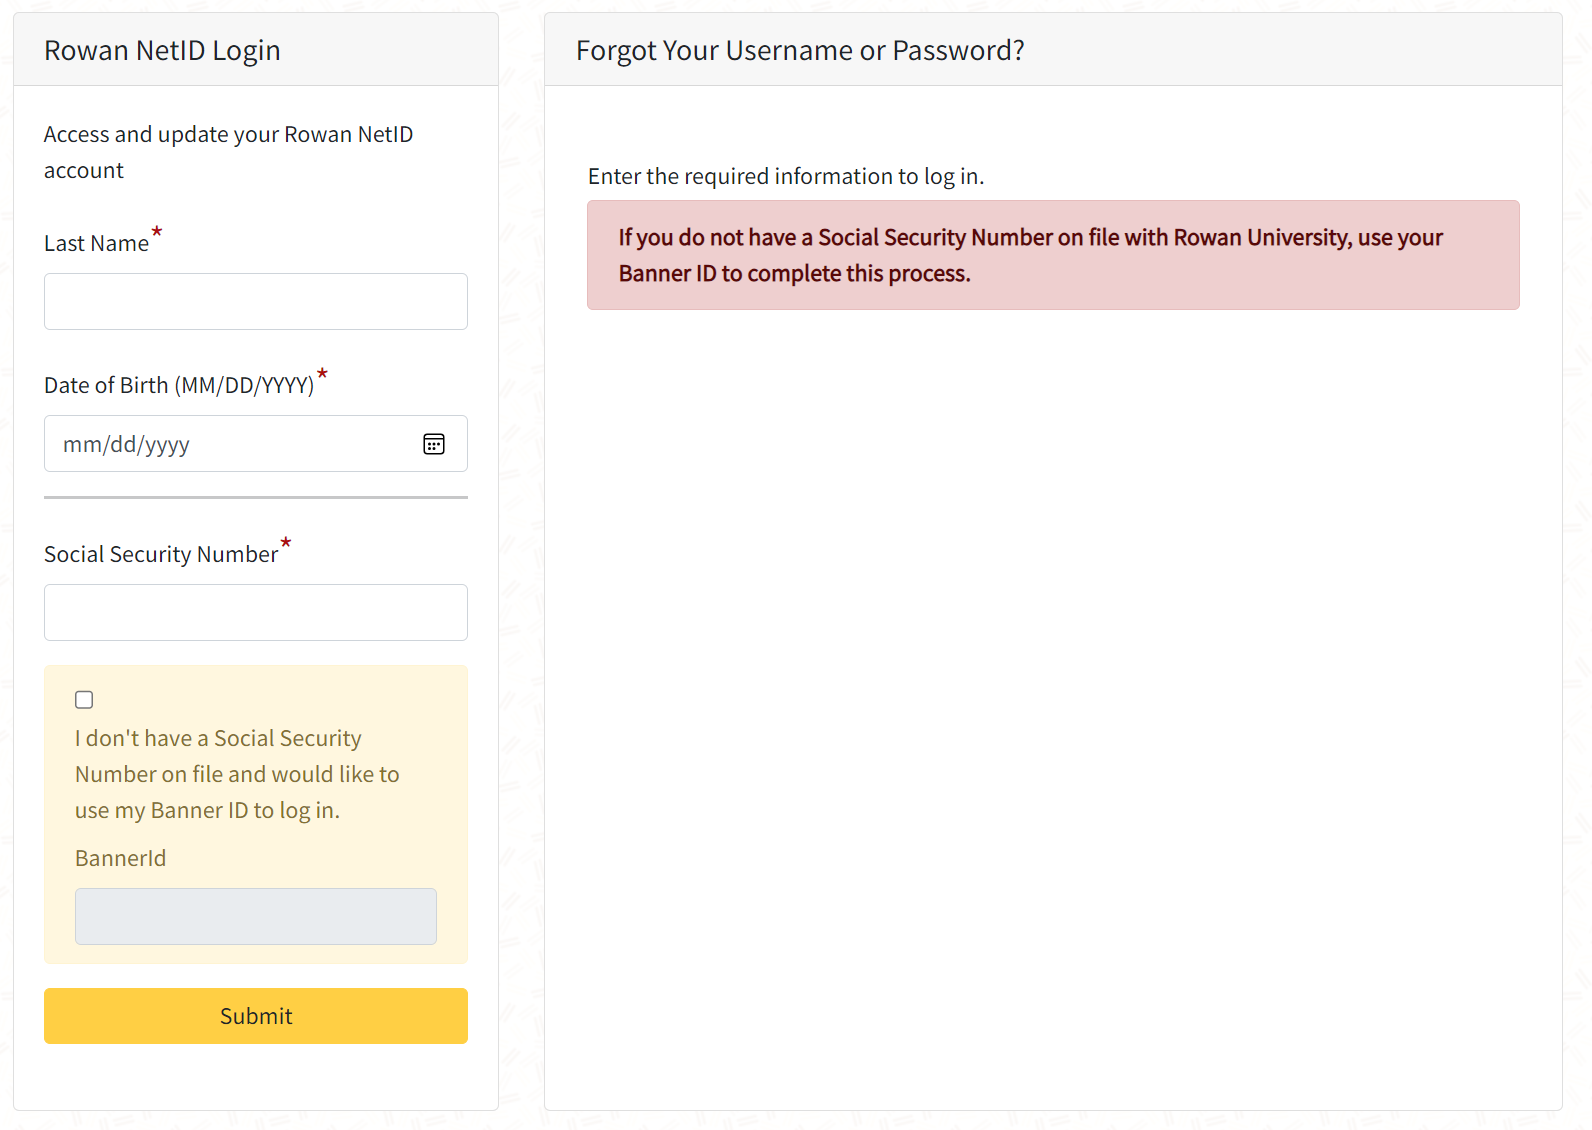1592x1130 pixels.
Task: Check the no Social Security Number checkbox
Action: (x=84, y=700)
